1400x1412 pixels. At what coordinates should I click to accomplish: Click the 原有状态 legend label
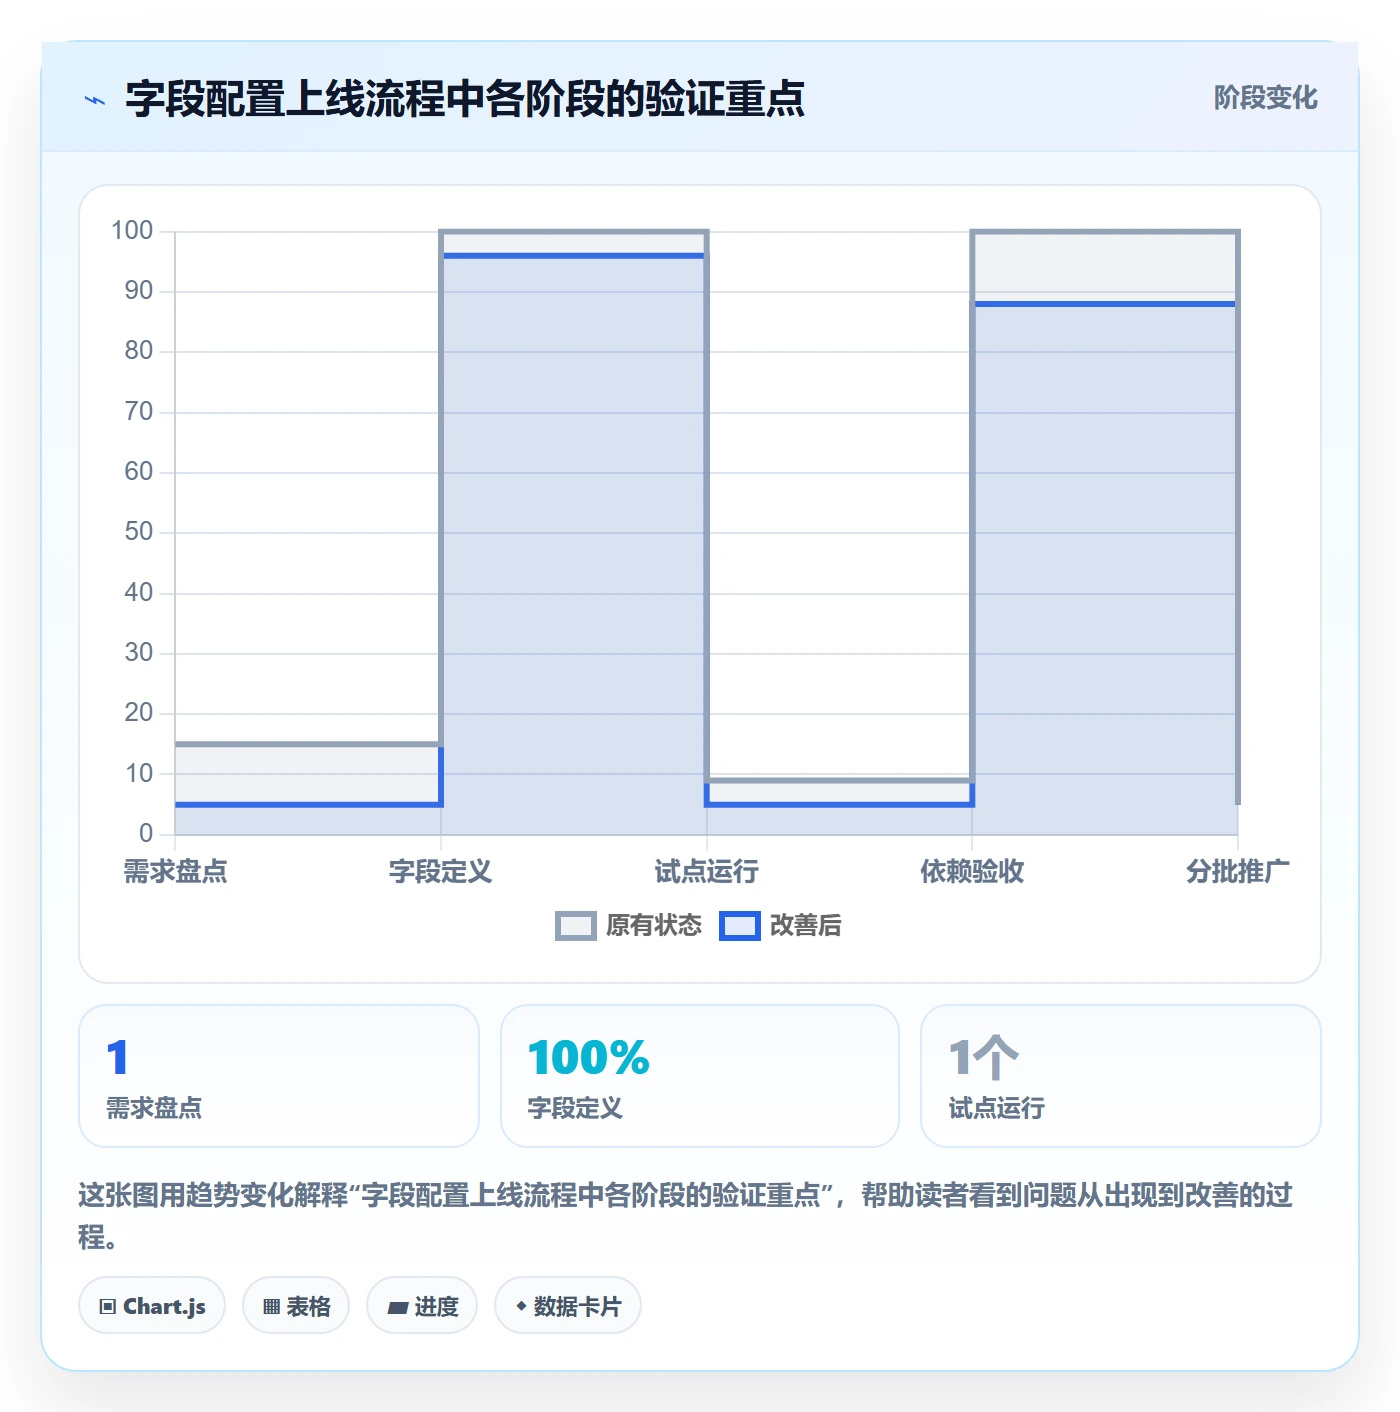[654, 926]
